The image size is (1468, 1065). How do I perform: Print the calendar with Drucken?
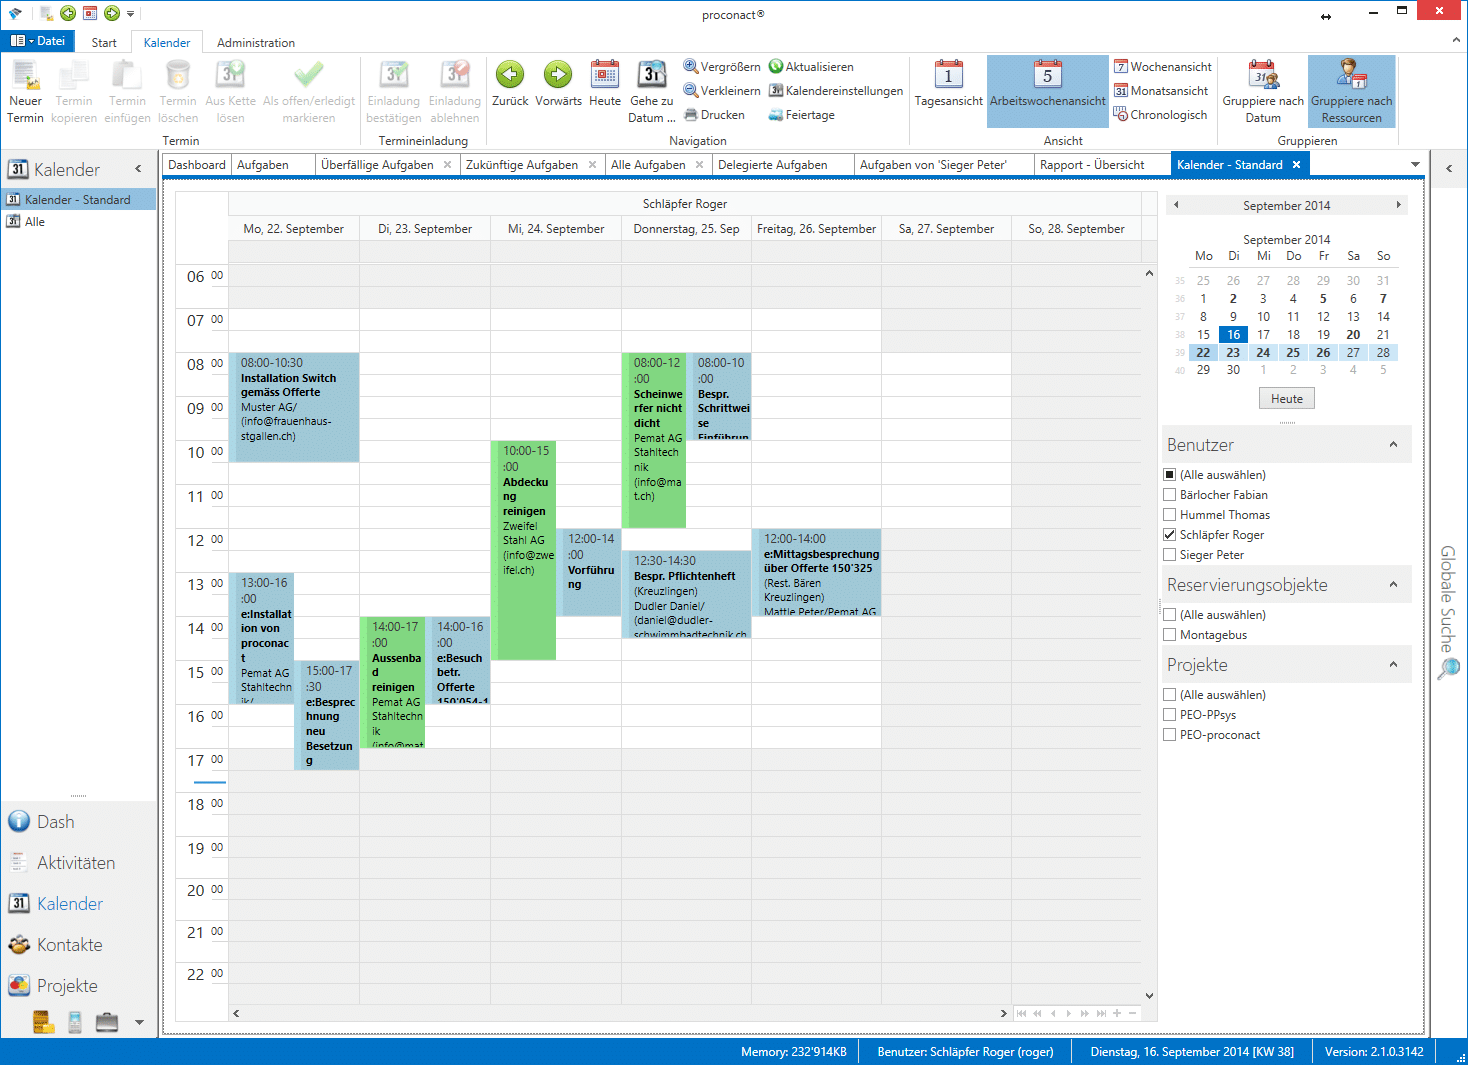tap(714, 115)
